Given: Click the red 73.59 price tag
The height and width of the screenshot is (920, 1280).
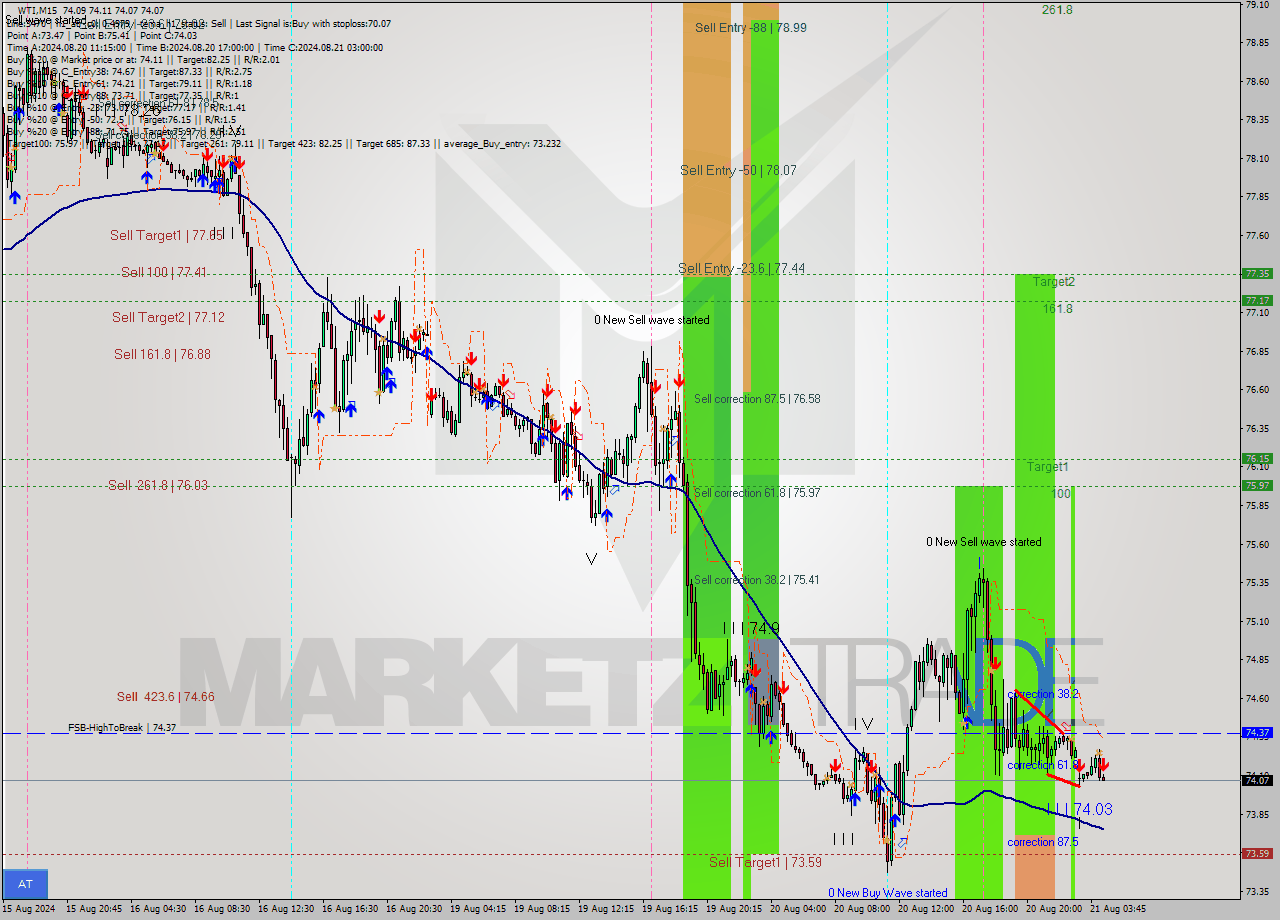Looking at the screenshot, I should 1257,853.
